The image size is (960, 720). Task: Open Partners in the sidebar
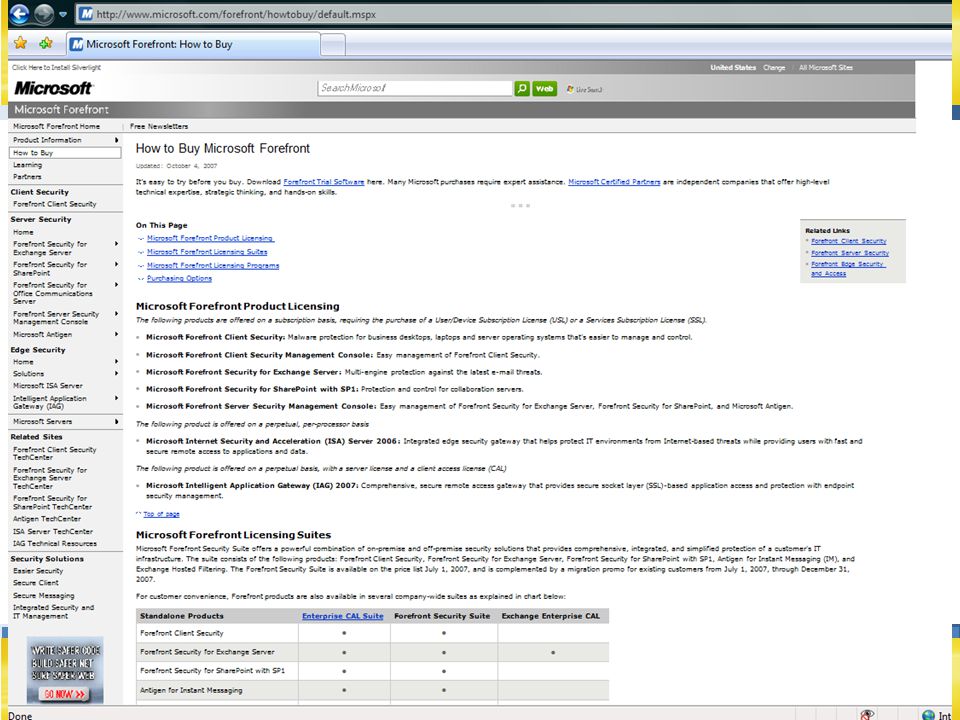point(28,177)
